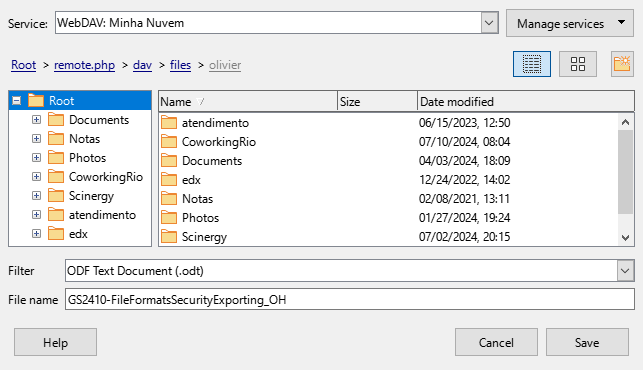This screenshot has height=370, width=643.
Task: Click the Scinergy folder icon in file list
Action: click(169, 237)
